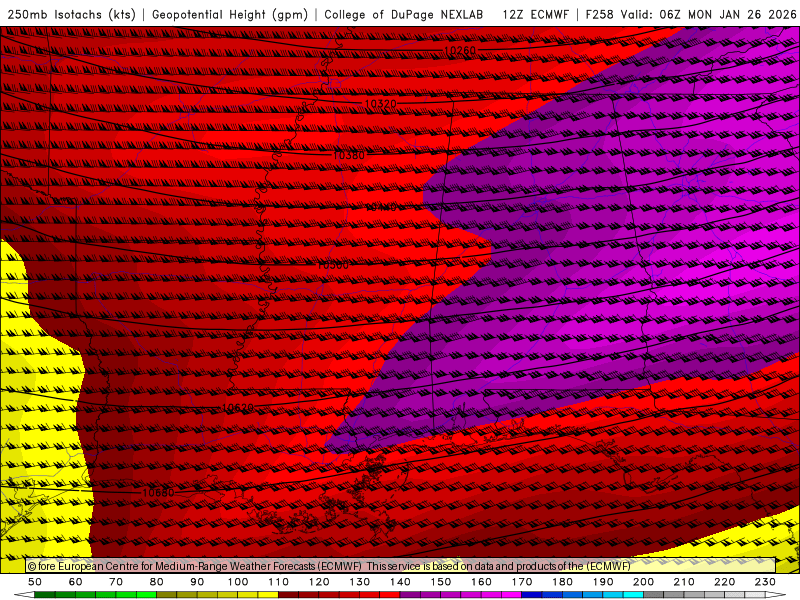
Task: Click 'College of DuPage NEXLAB' in header
Action: pos(403,14)
